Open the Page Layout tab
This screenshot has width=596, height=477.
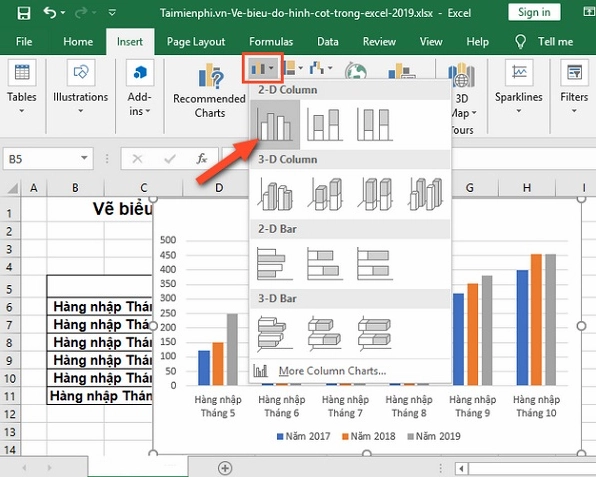pyautogui.click(x=196, y=41)
